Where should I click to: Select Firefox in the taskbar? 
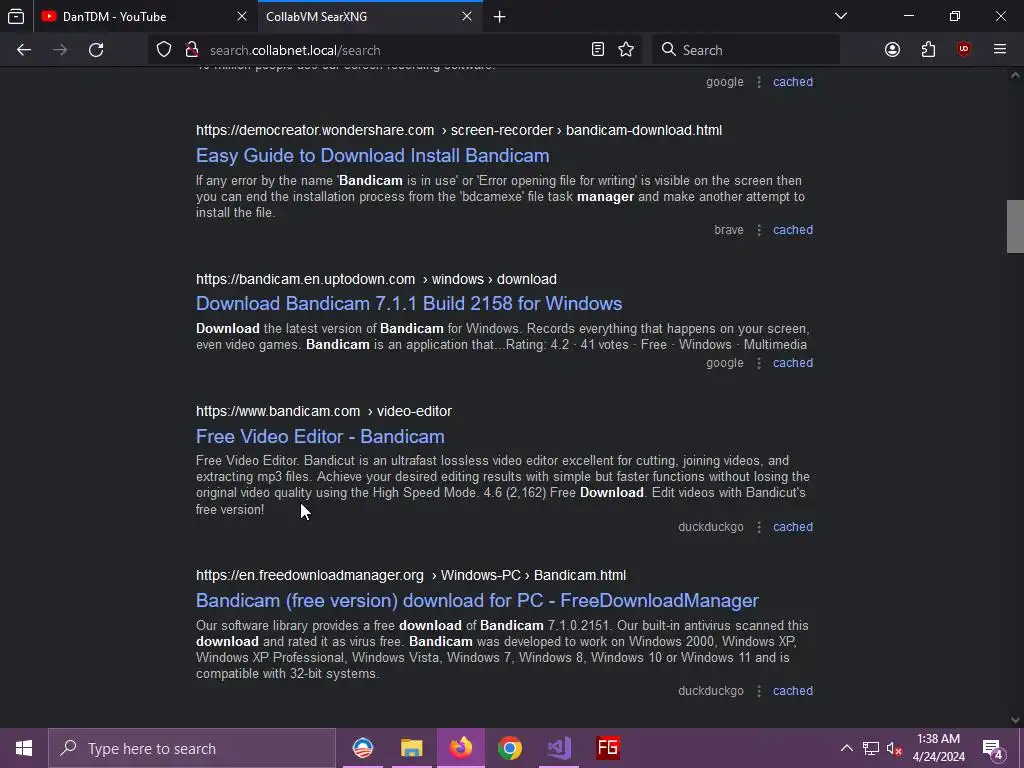[x=460, y=748]
